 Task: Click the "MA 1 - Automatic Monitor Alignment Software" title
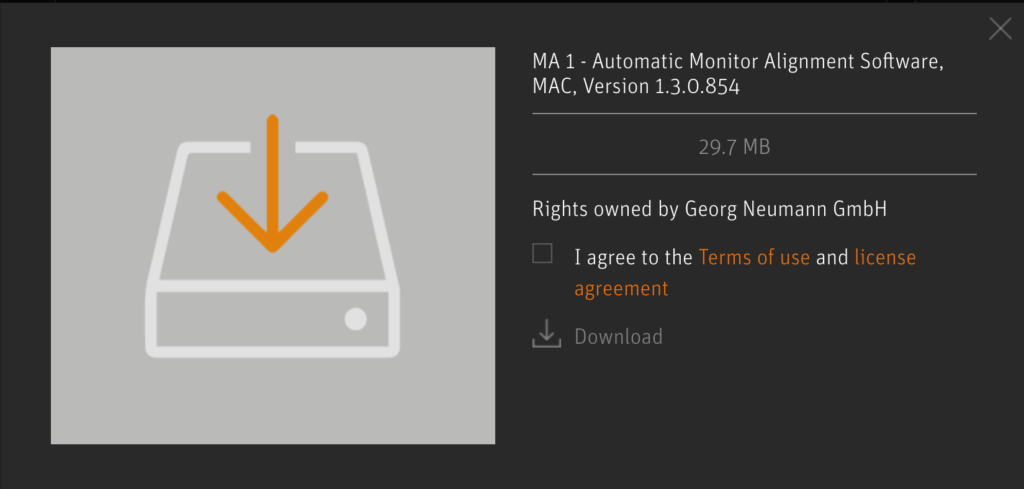739,63
